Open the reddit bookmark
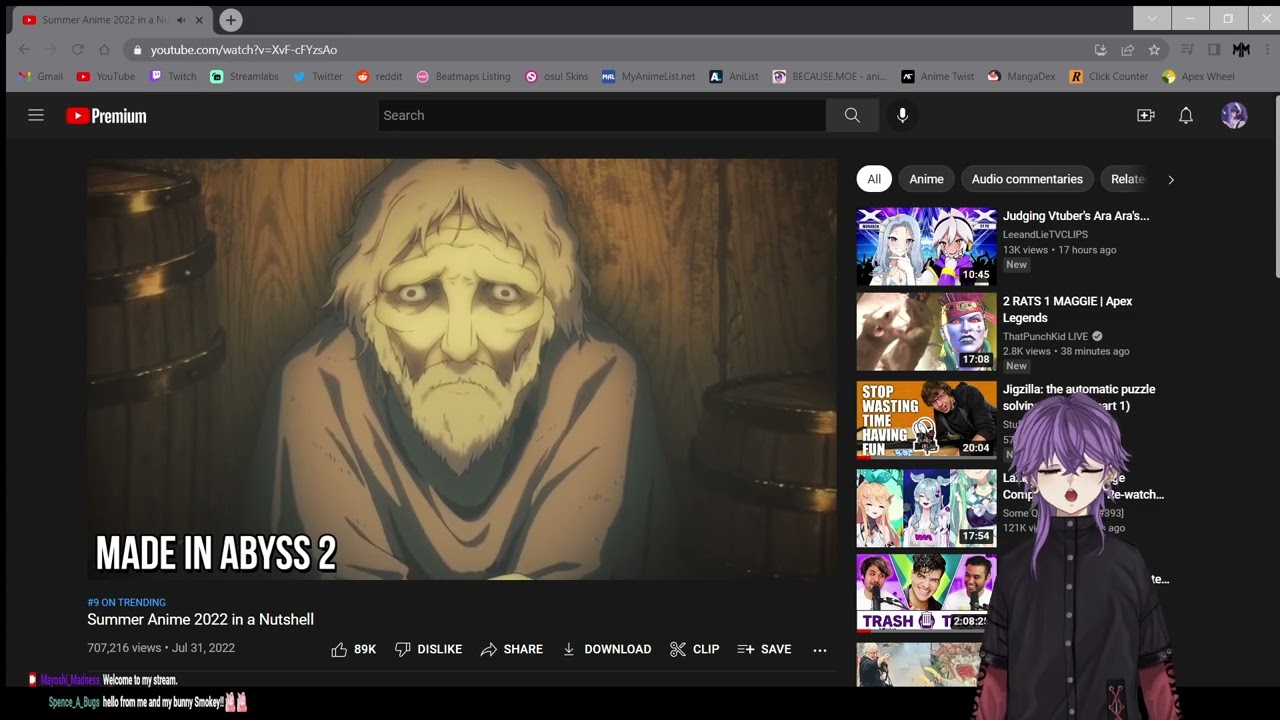The width and height of the screenshot is (1280, 720). (x=379, y=76)
